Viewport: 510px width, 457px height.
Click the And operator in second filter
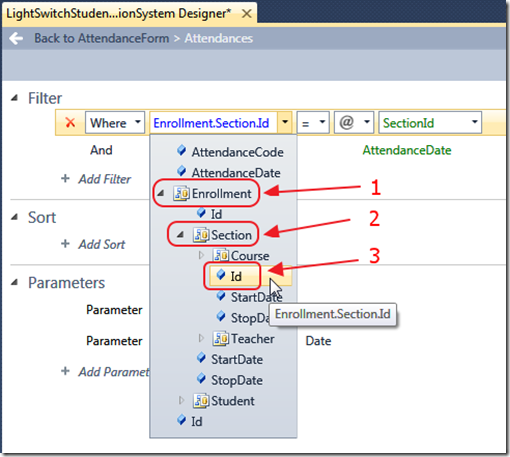tap(101, 150)
